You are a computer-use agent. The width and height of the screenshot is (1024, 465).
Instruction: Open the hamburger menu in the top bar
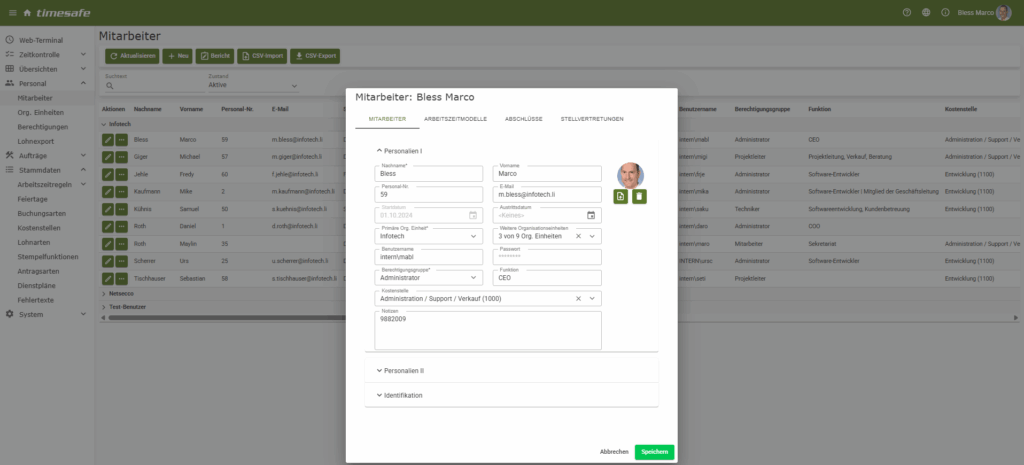12,13
